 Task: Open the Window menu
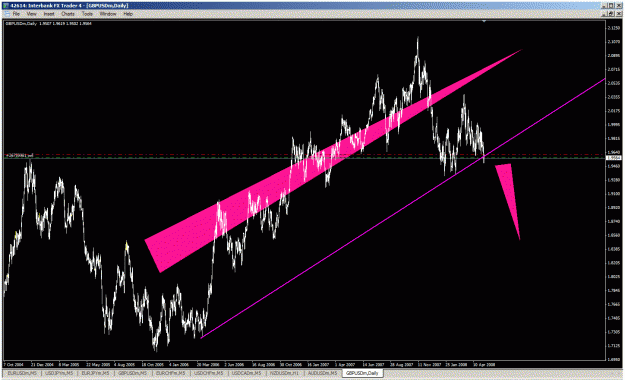pos(108,14)
